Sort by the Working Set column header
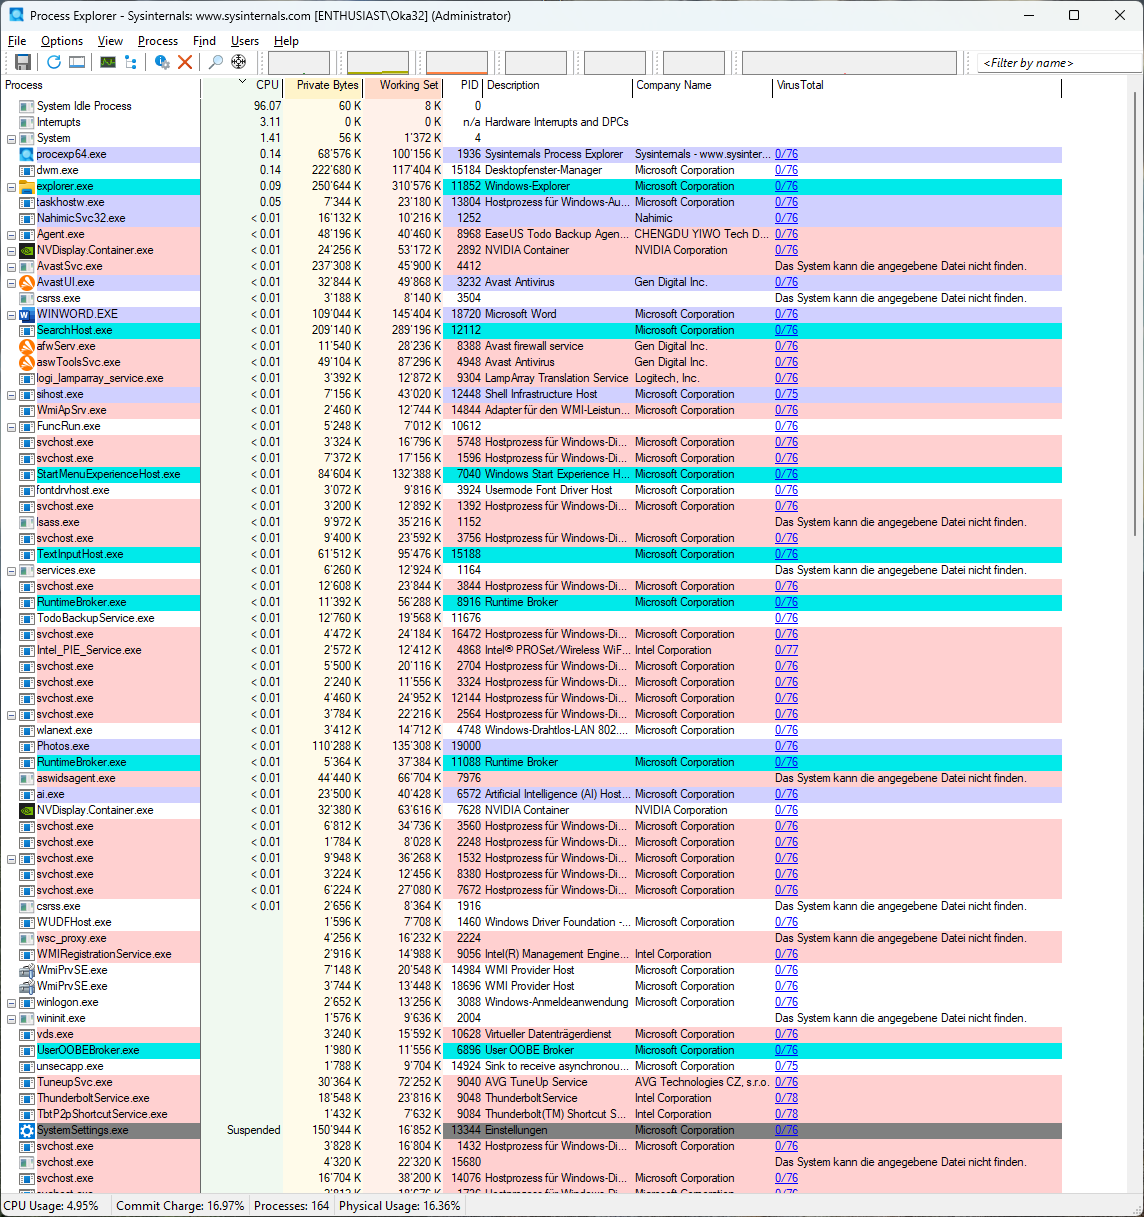 403,85
